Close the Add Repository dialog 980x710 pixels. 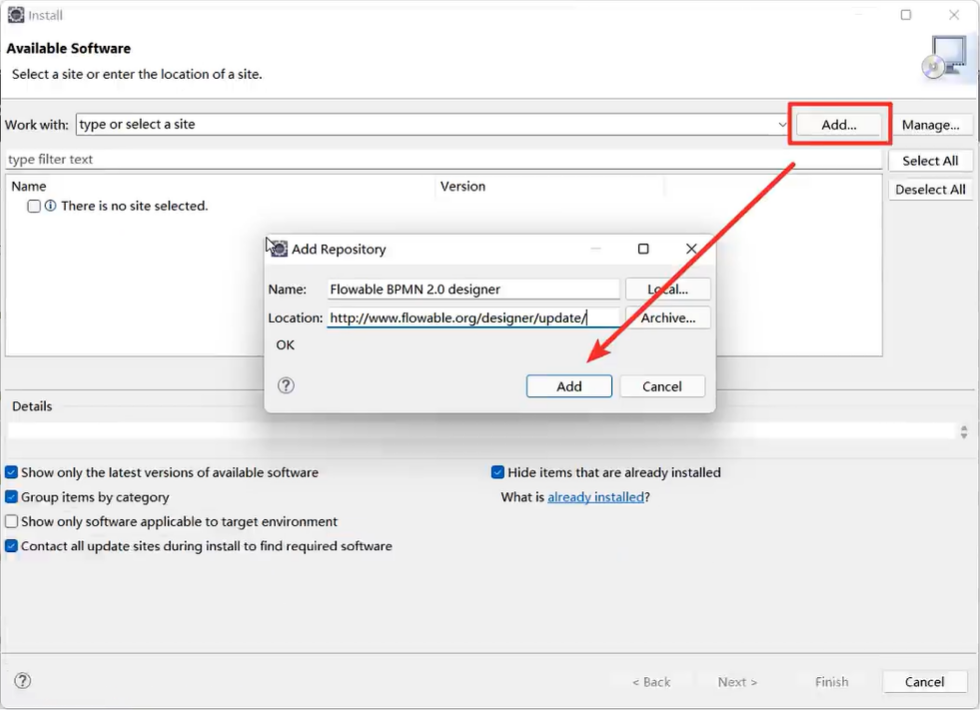(691, 249)
